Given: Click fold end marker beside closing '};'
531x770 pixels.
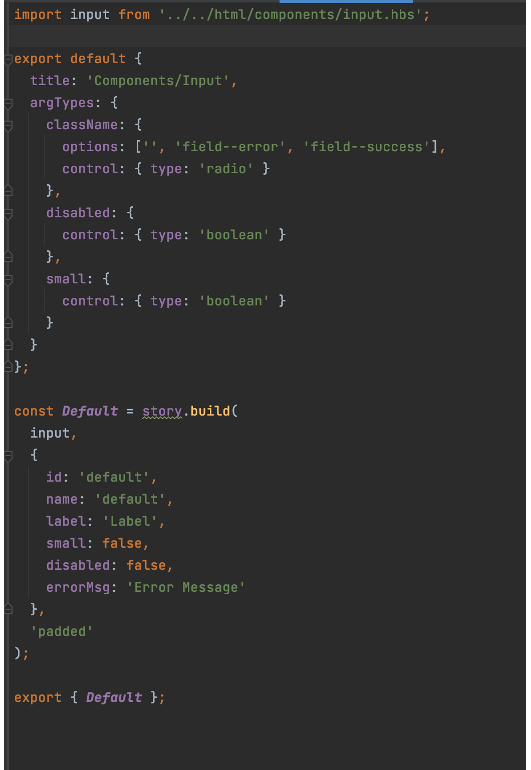Looking at the screenshot, I should click(8, 366).
